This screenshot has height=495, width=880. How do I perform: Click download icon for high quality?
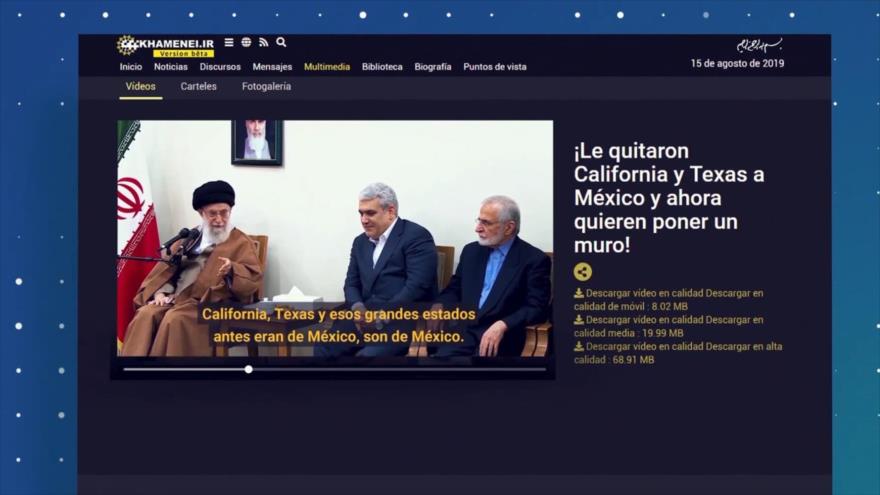[x=579, y=347]
